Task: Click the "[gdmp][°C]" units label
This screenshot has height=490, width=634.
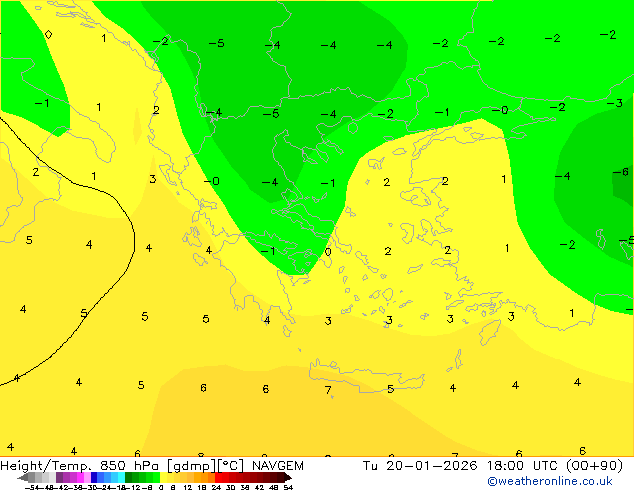Action: (x=205, y=466)
